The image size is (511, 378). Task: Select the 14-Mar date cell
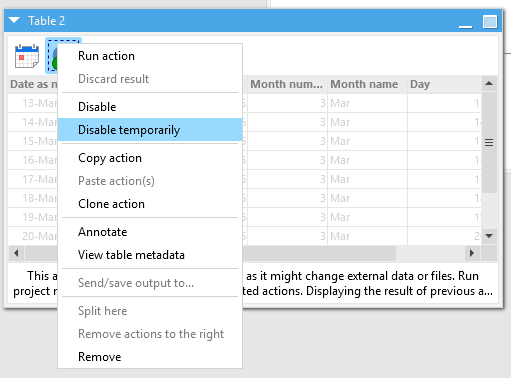(33, 122)
